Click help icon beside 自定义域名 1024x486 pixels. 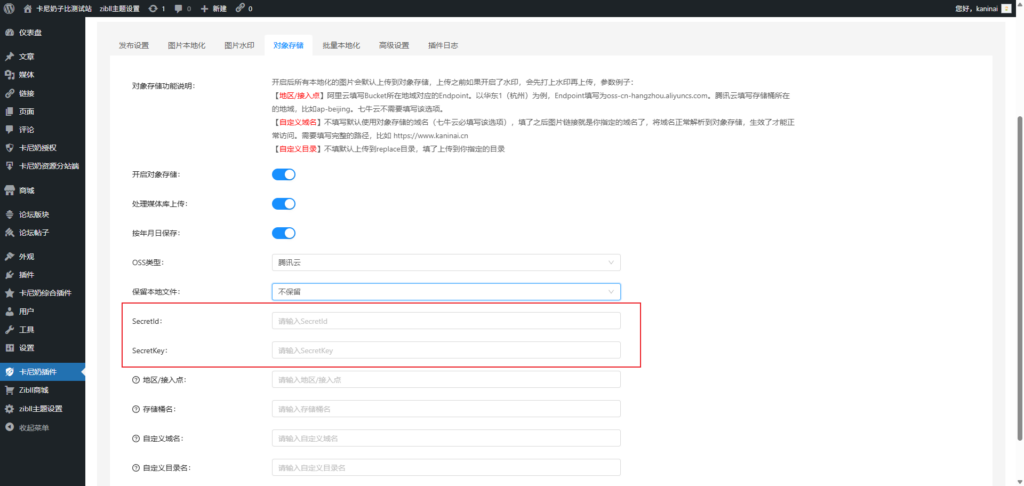tap(136, 438)
